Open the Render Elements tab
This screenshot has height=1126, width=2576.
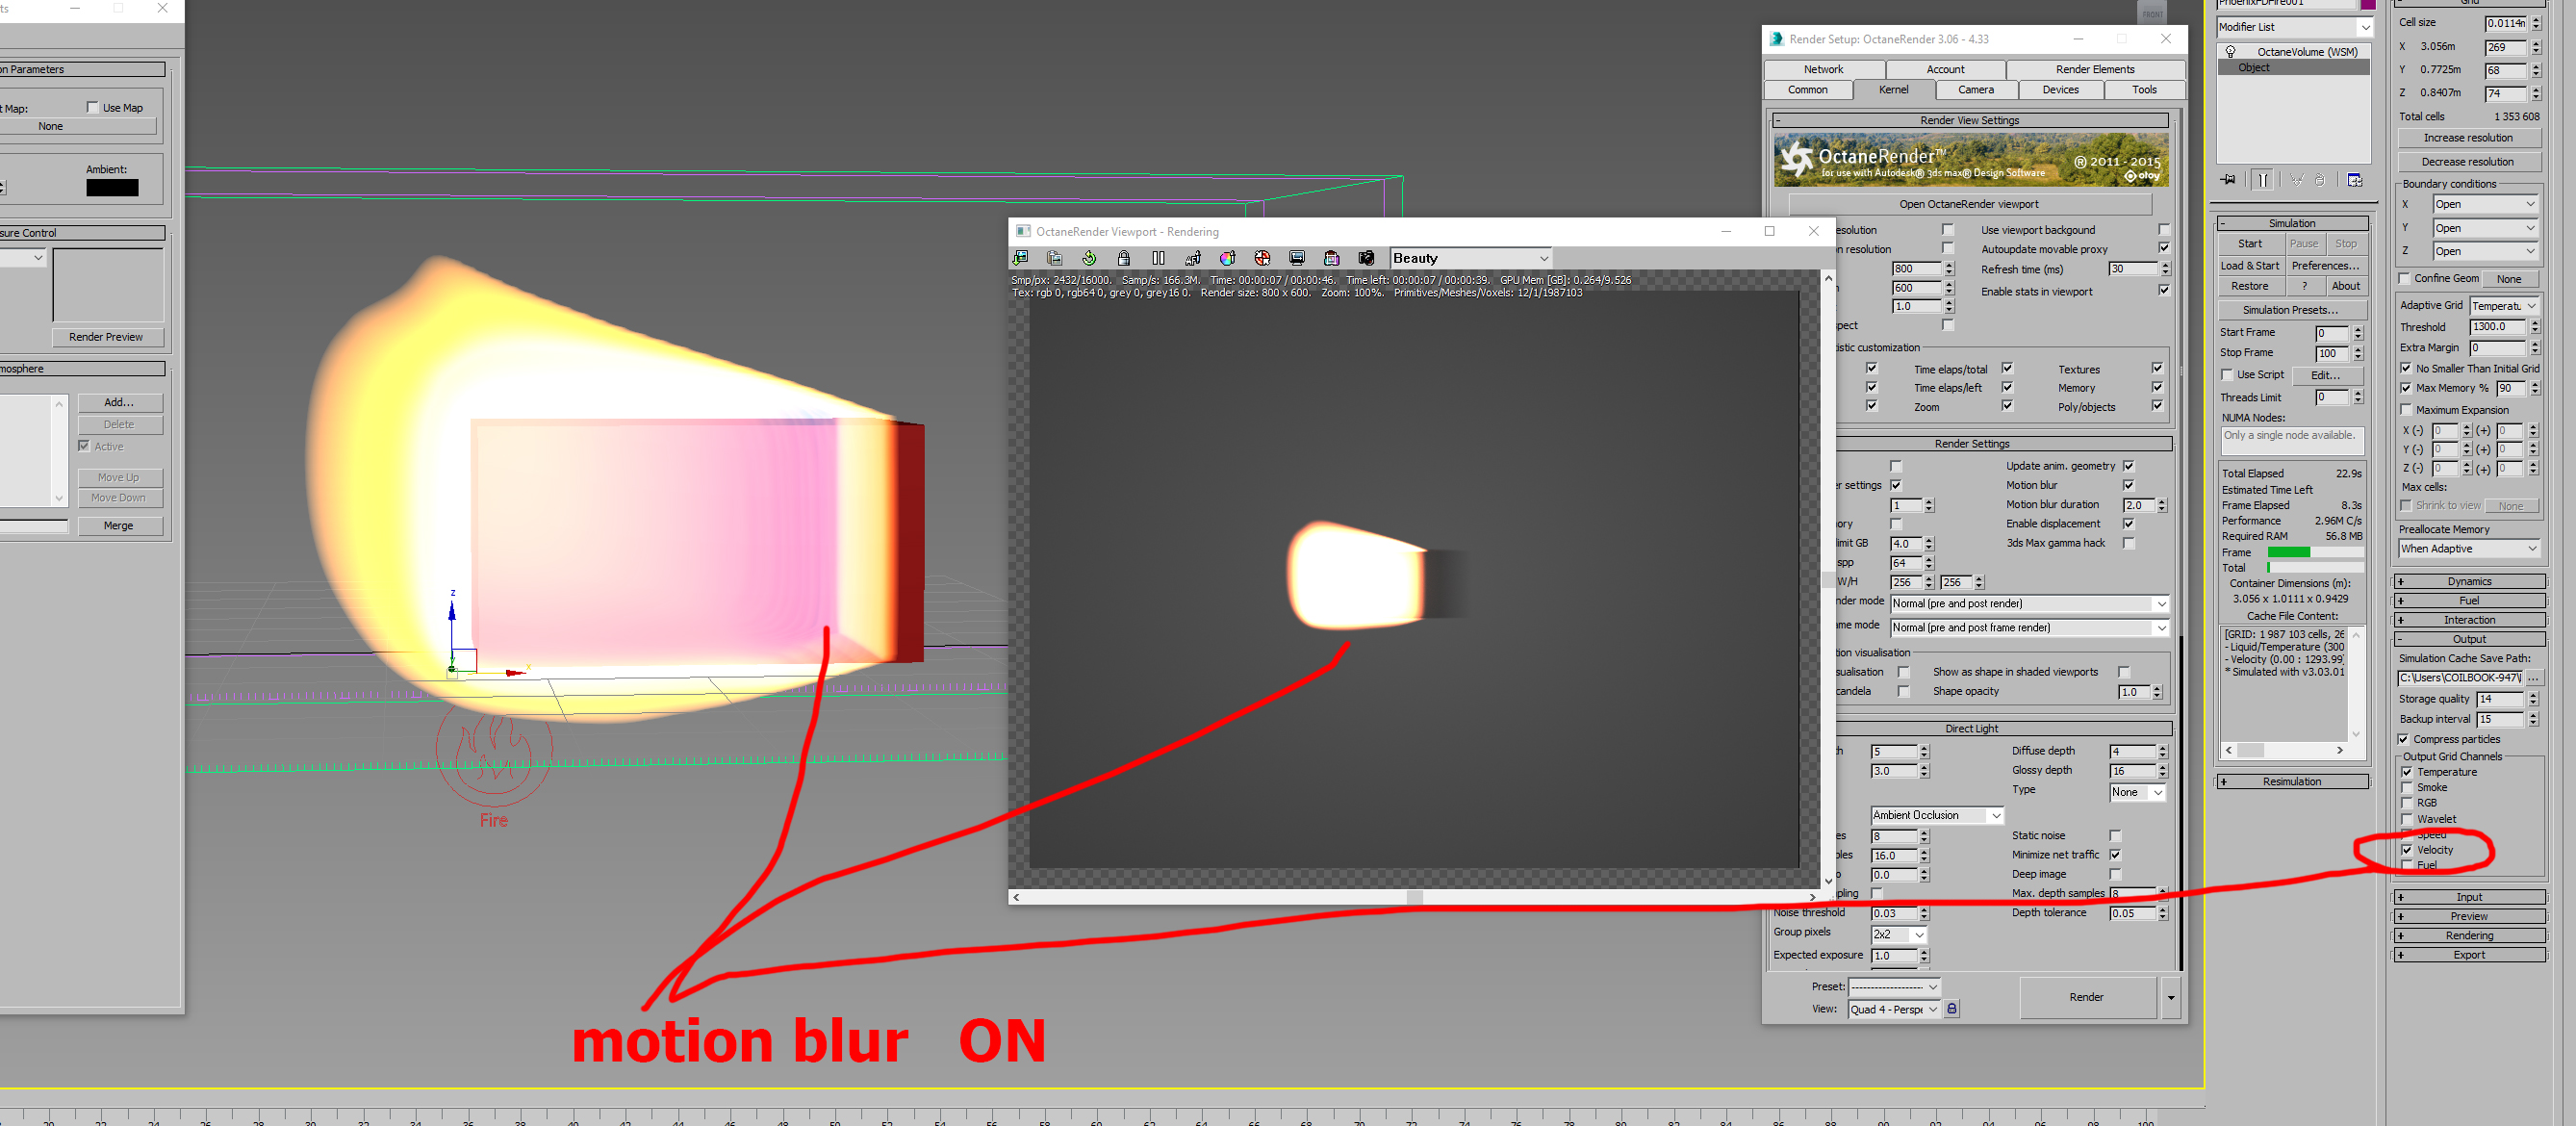(x=2094, y=69)
